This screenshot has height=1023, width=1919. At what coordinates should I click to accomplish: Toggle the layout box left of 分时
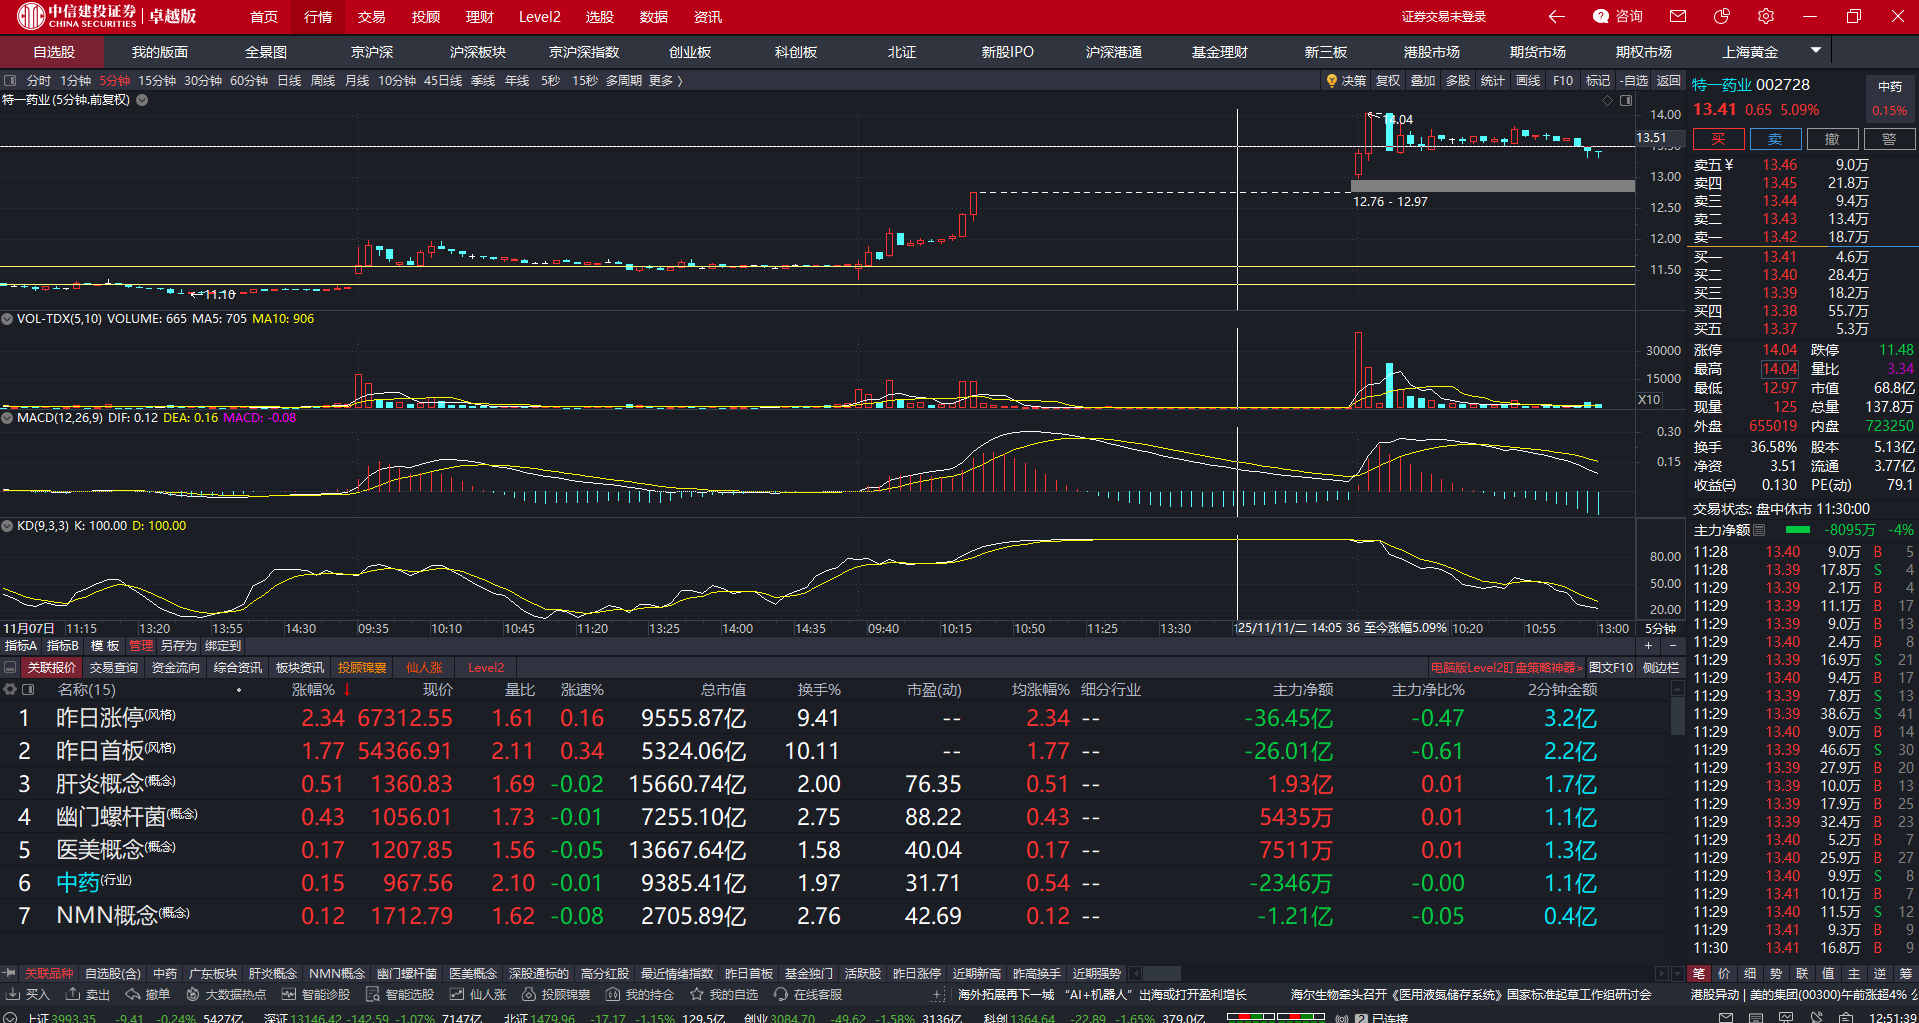(x=10, y=81)
